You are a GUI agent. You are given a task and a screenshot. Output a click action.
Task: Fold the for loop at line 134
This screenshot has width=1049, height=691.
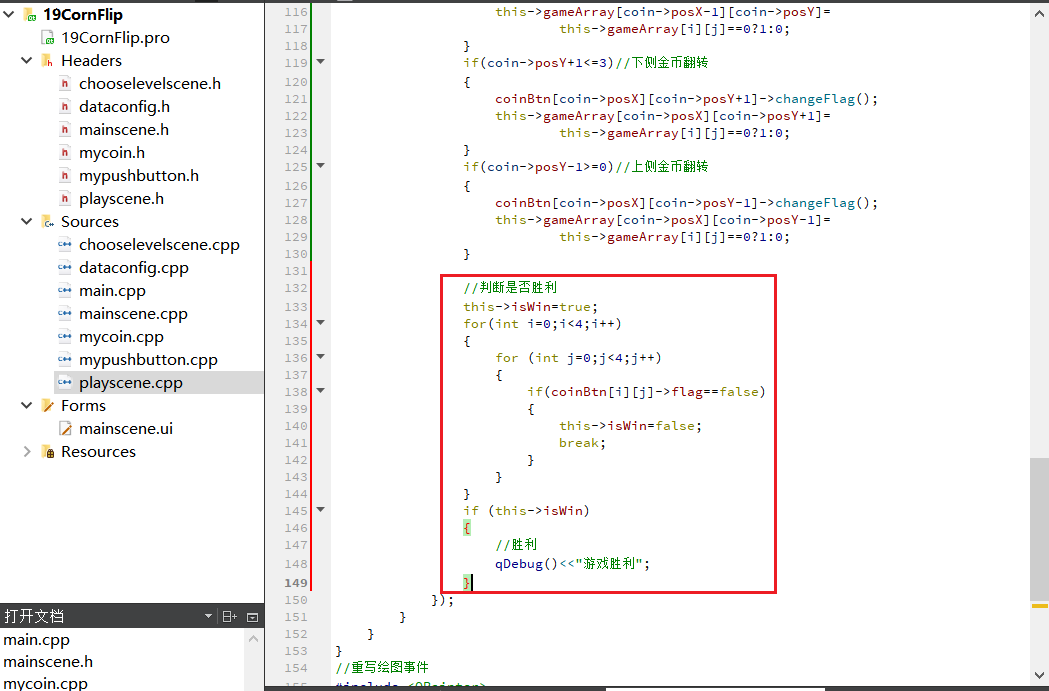(x=320, y=322)
